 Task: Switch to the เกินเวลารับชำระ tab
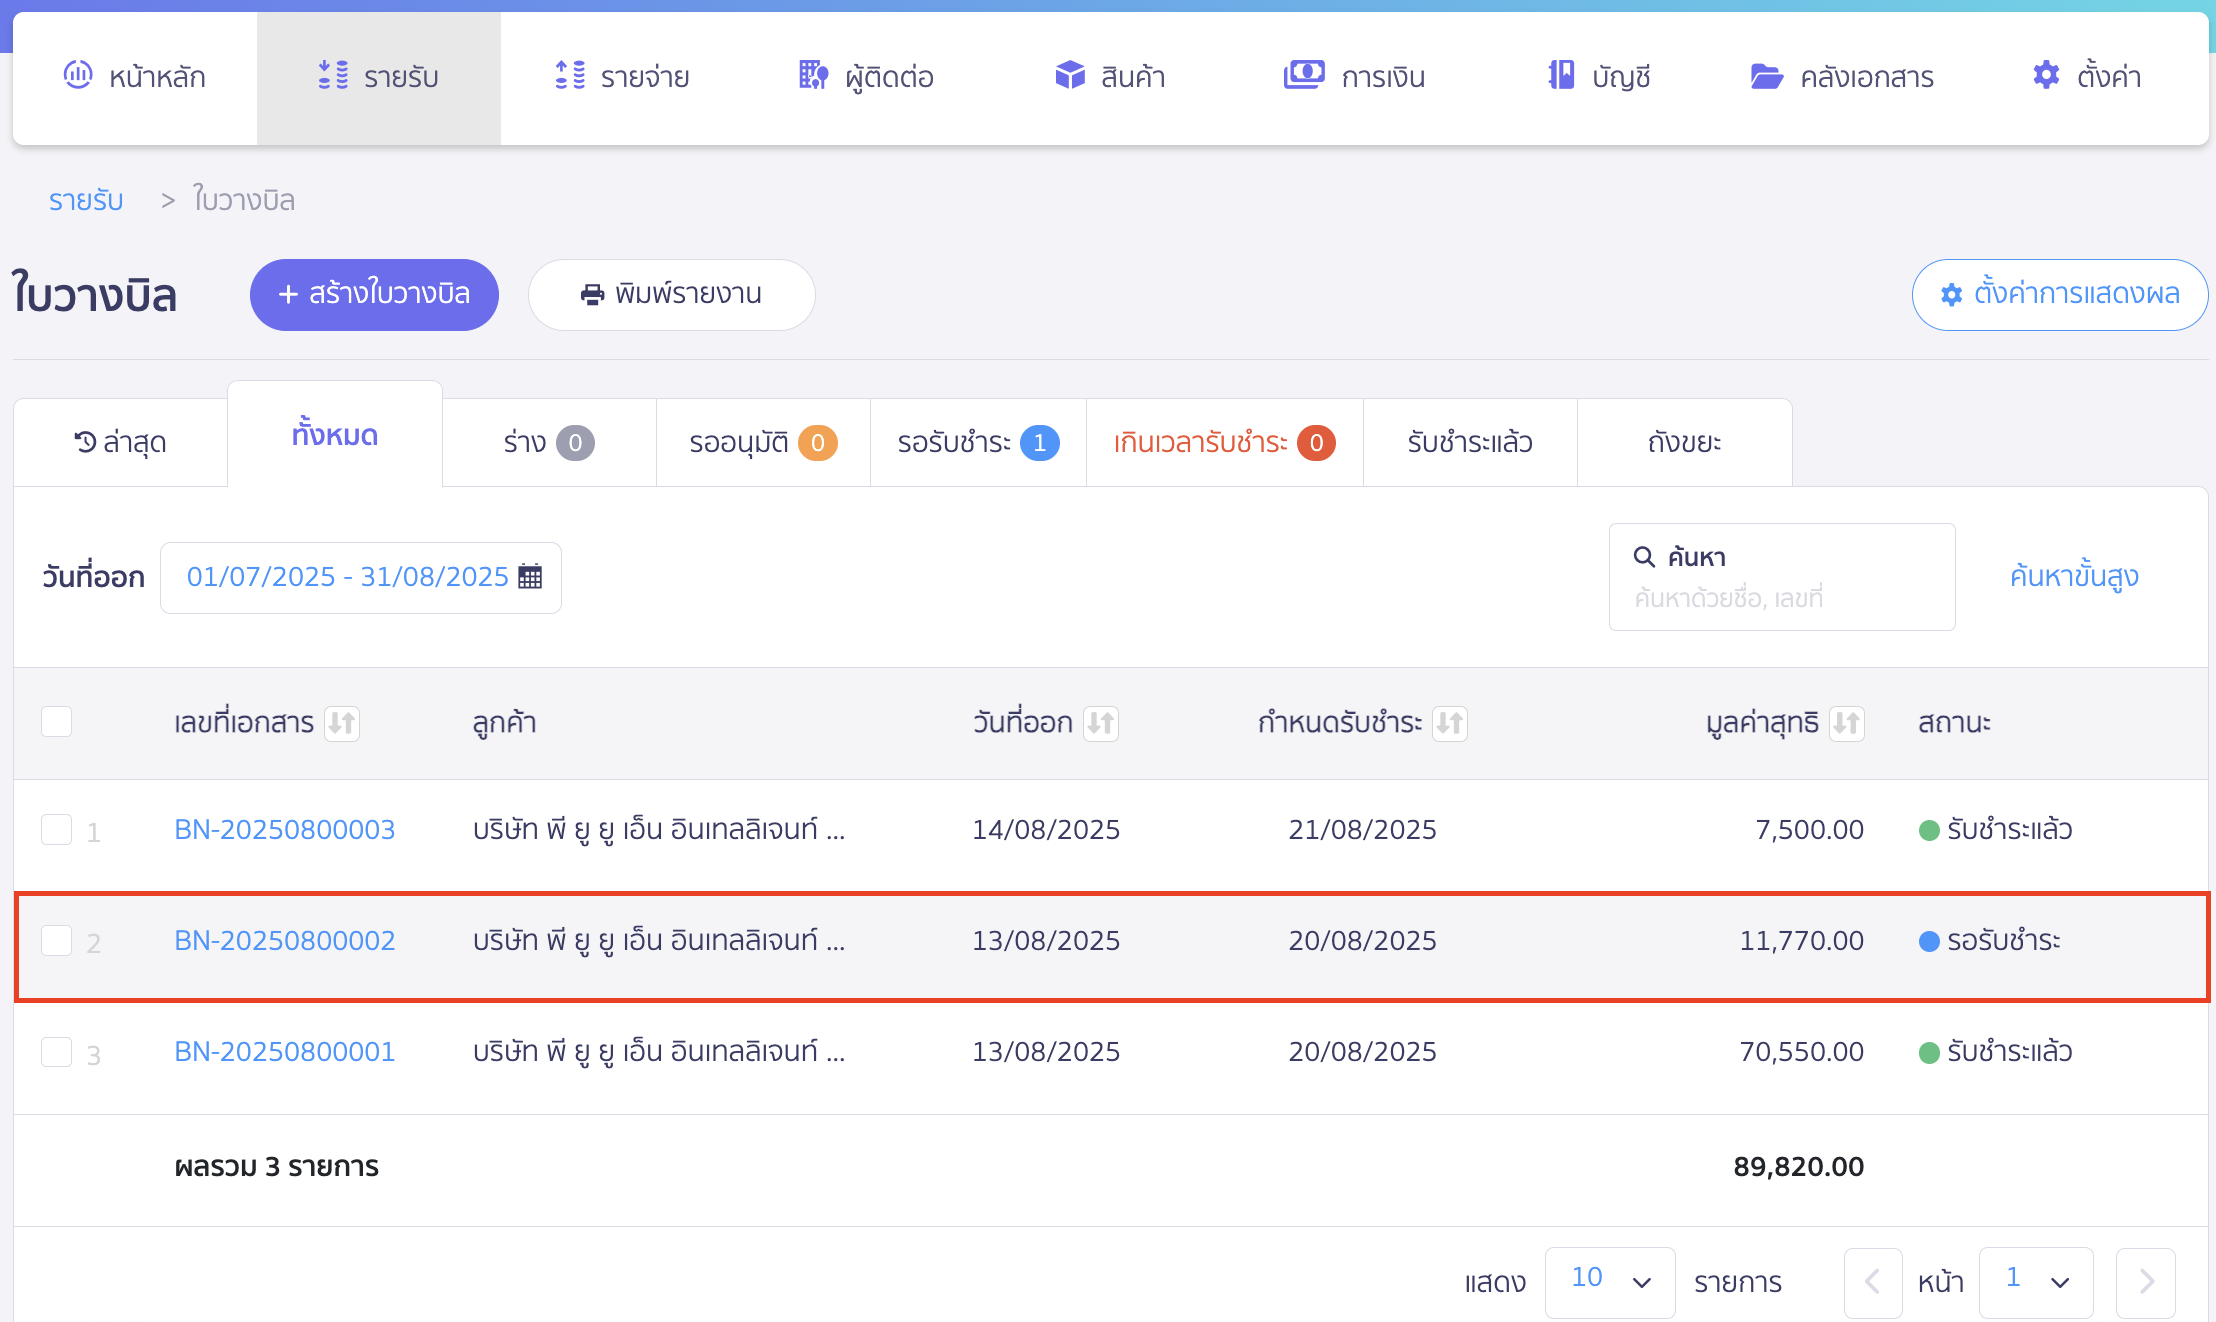pyautogui.click(x=1225, y=442)
